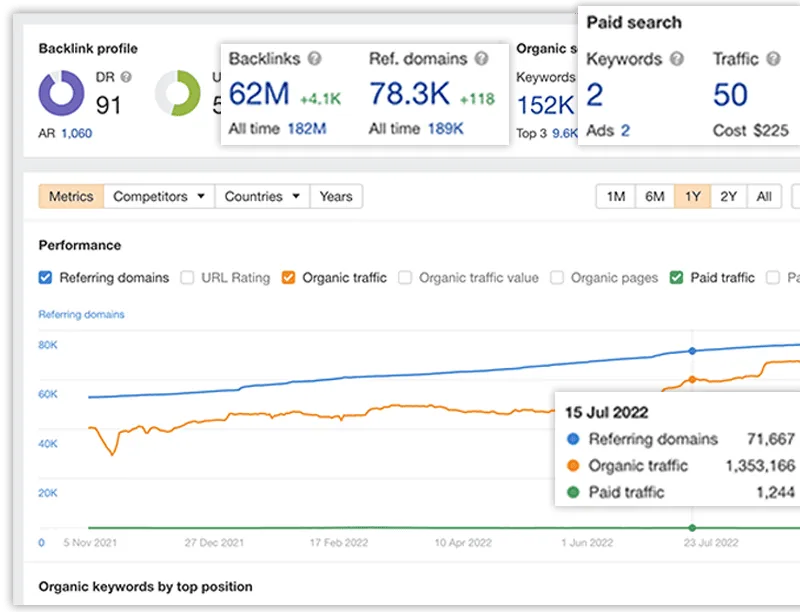Click the Ref. domains help icon

pos(481,59)
